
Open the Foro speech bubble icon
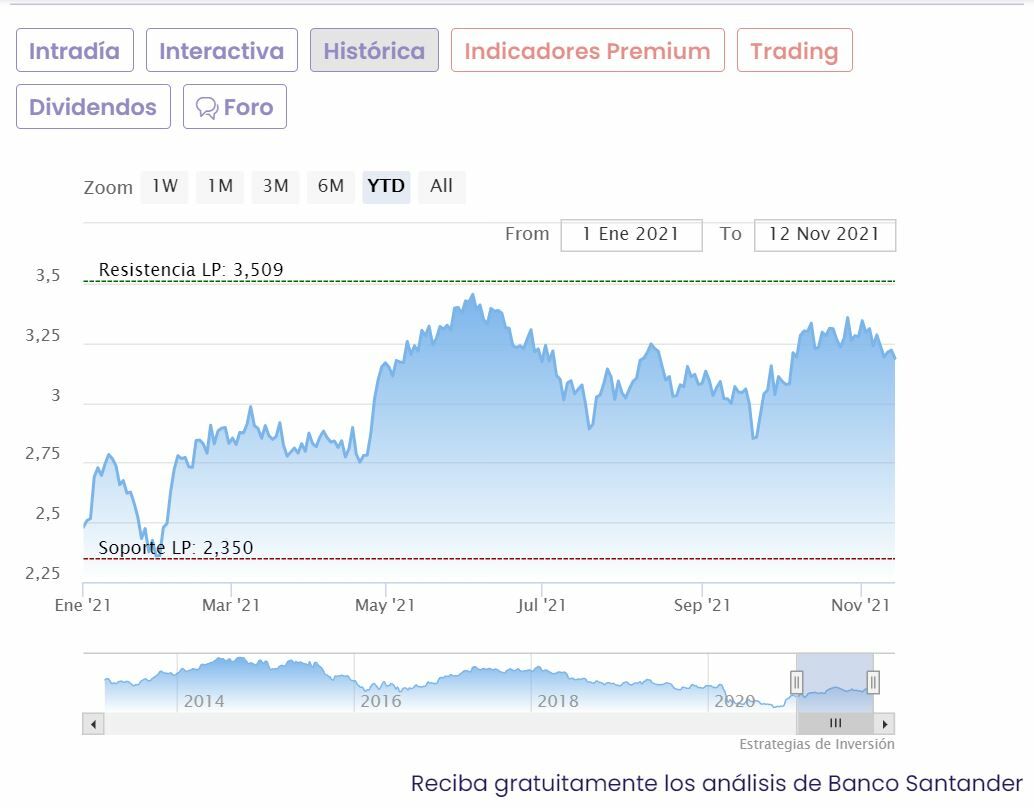pyautogui.click(x=207, y=108)
